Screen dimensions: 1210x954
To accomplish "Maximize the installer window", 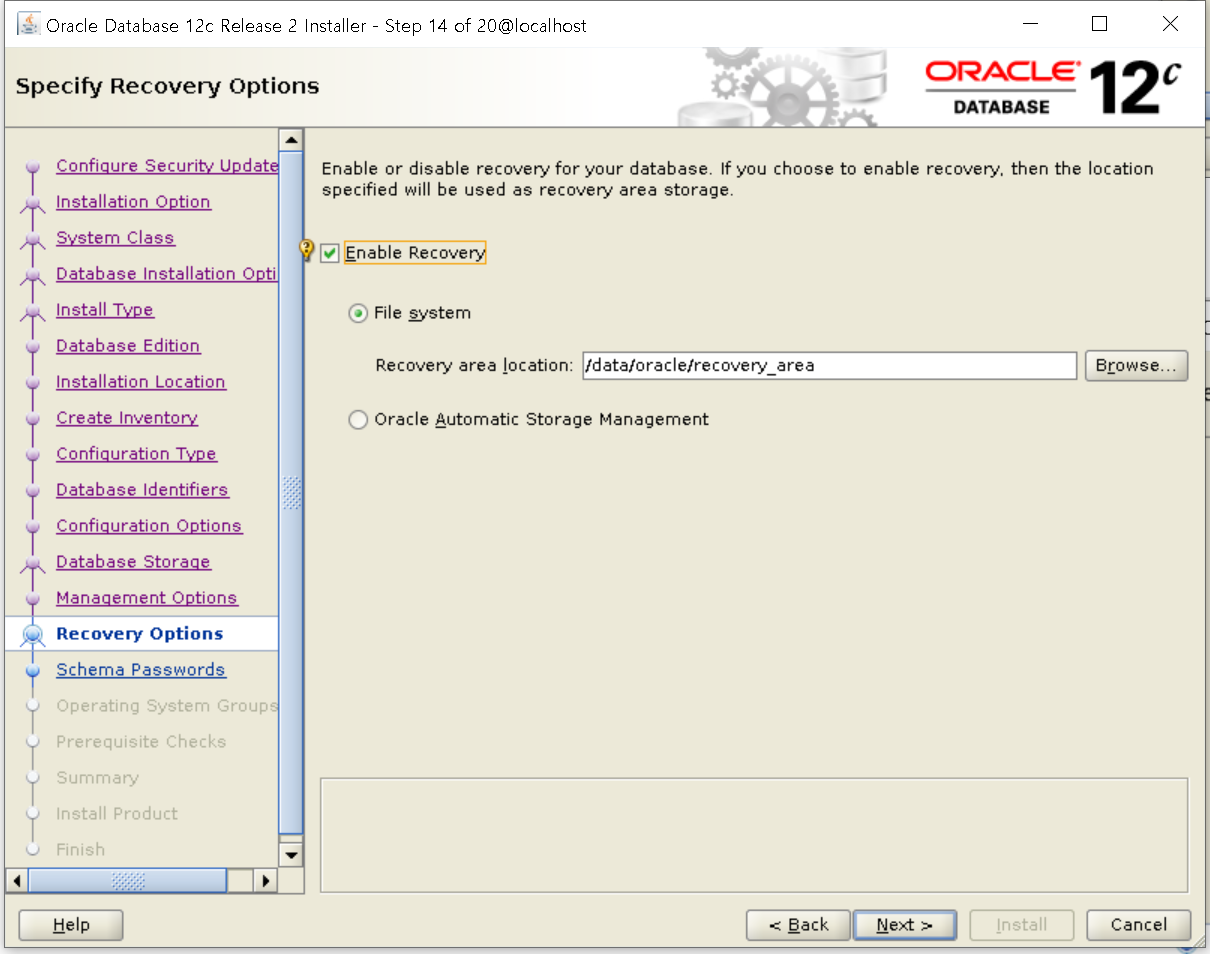I will pyautogui.click(x=1100, y=24).
